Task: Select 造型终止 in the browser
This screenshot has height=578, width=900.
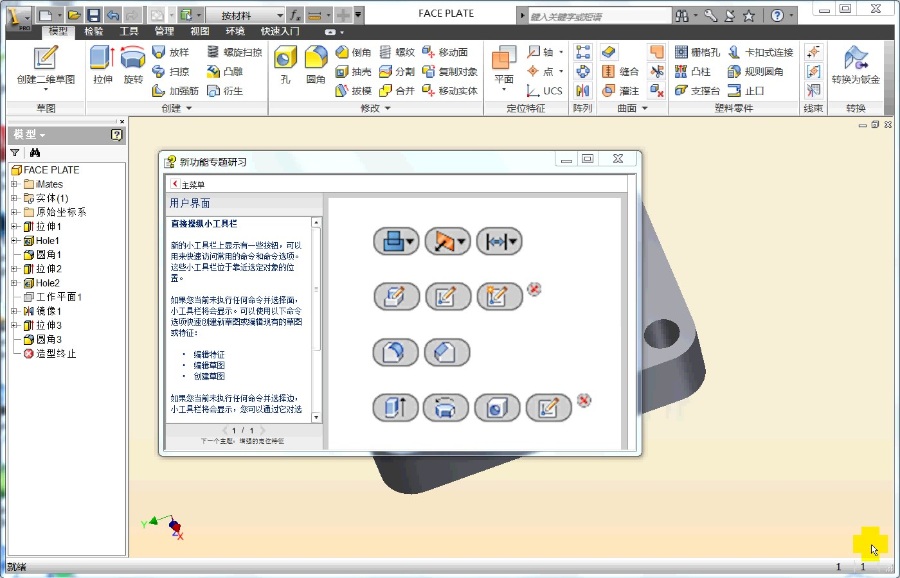Action: click(x=50, y=354)
